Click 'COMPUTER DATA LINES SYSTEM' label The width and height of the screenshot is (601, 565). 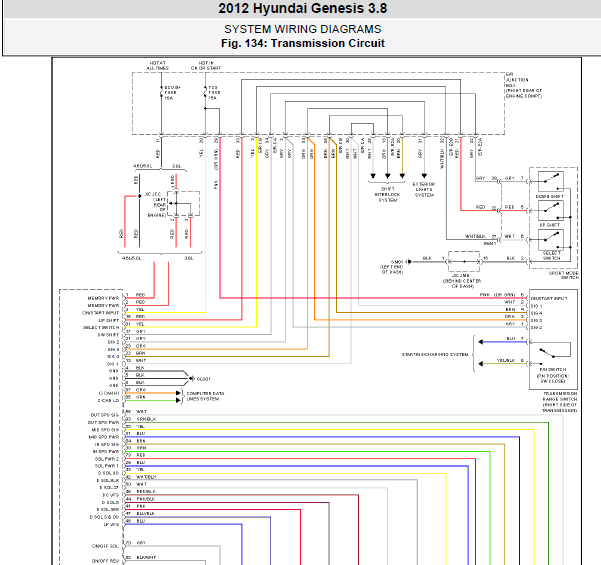(205, 396)
